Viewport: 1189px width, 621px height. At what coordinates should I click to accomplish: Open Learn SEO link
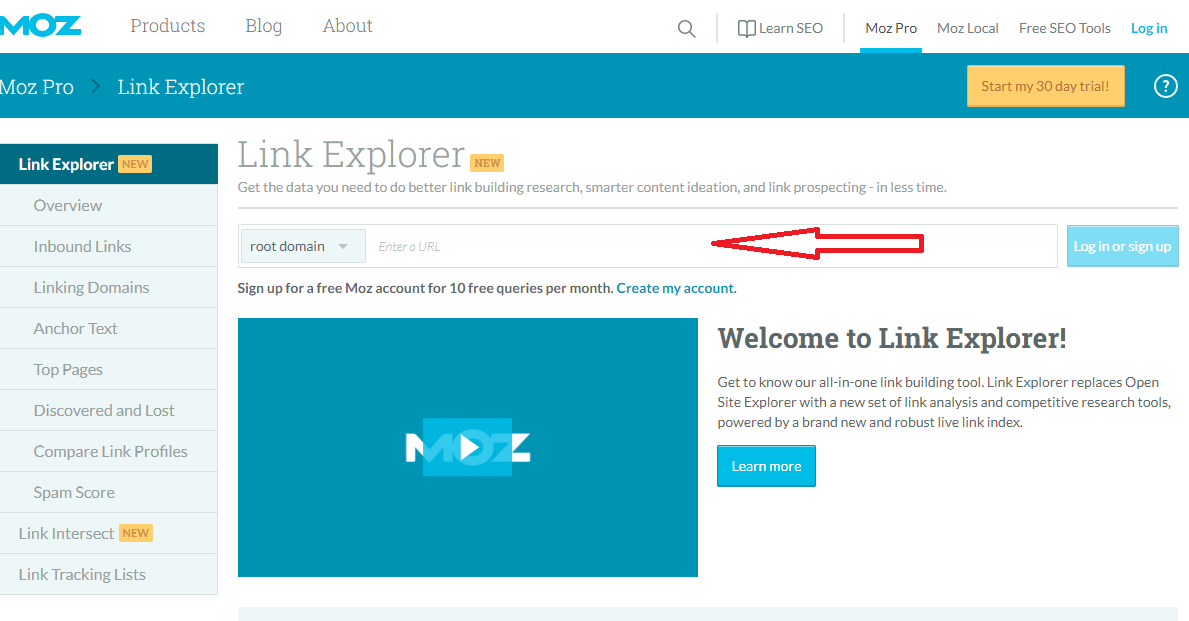pyautogui.click(x=780, y=28)
